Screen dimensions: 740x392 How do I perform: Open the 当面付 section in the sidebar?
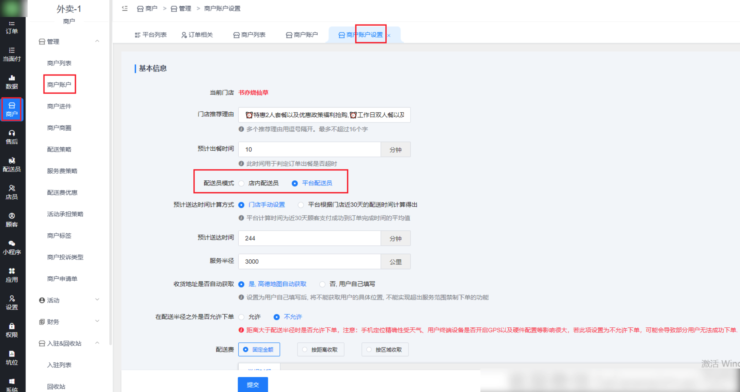12,54
